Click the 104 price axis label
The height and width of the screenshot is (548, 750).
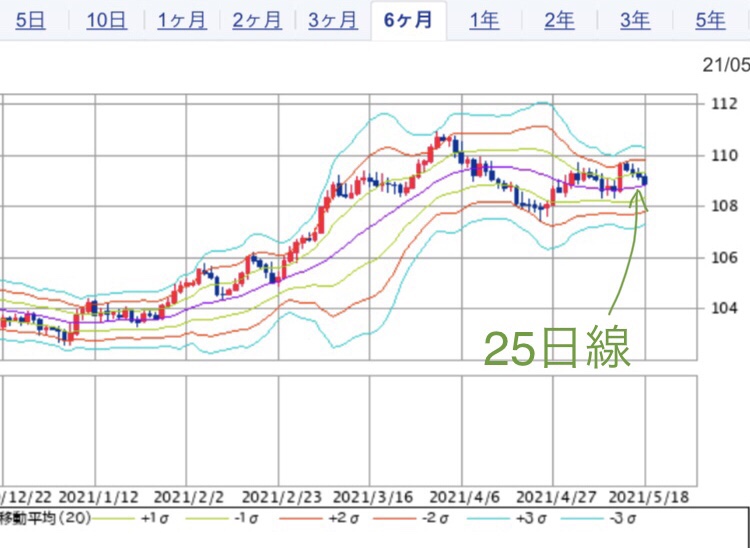724,308
